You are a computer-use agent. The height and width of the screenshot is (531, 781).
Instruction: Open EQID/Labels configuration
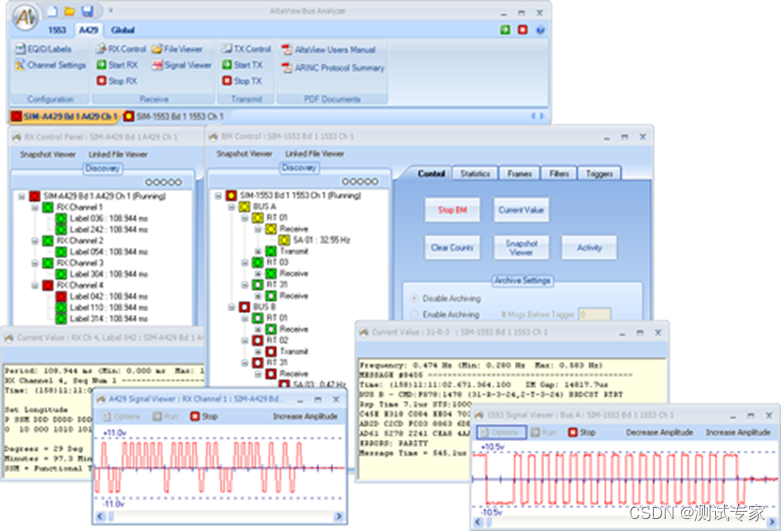click(x=43, y=49)
